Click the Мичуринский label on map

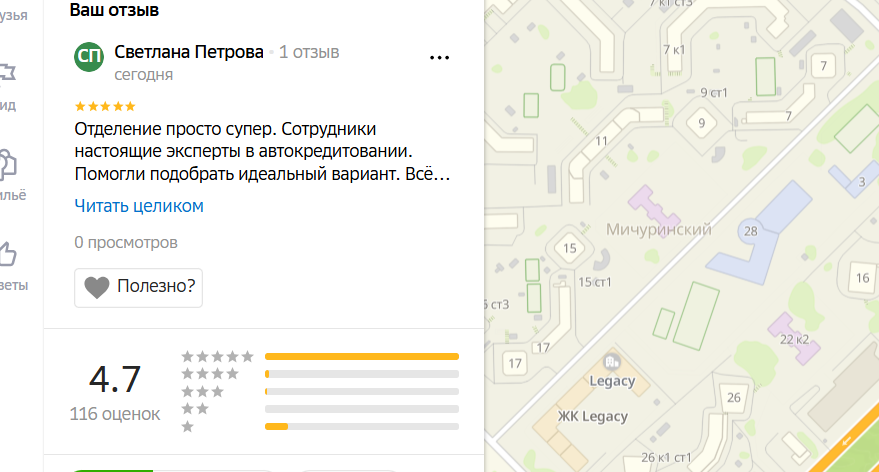pyautogui.click(x=659, y=229)
